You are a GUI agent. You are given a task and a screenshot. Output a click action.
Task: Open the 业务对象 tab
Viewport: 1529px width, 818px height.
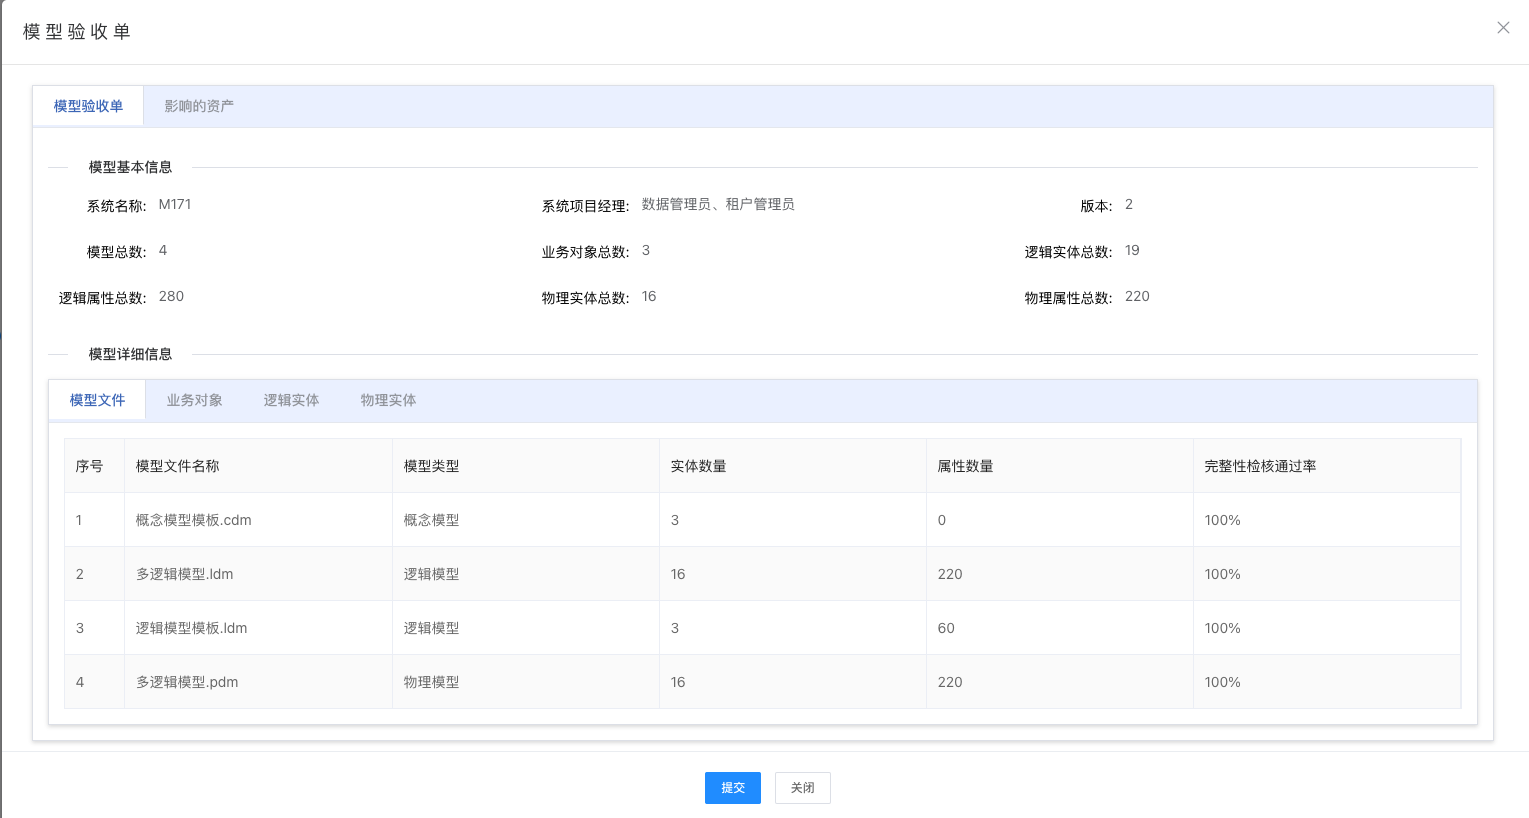(x=193, y=399)
